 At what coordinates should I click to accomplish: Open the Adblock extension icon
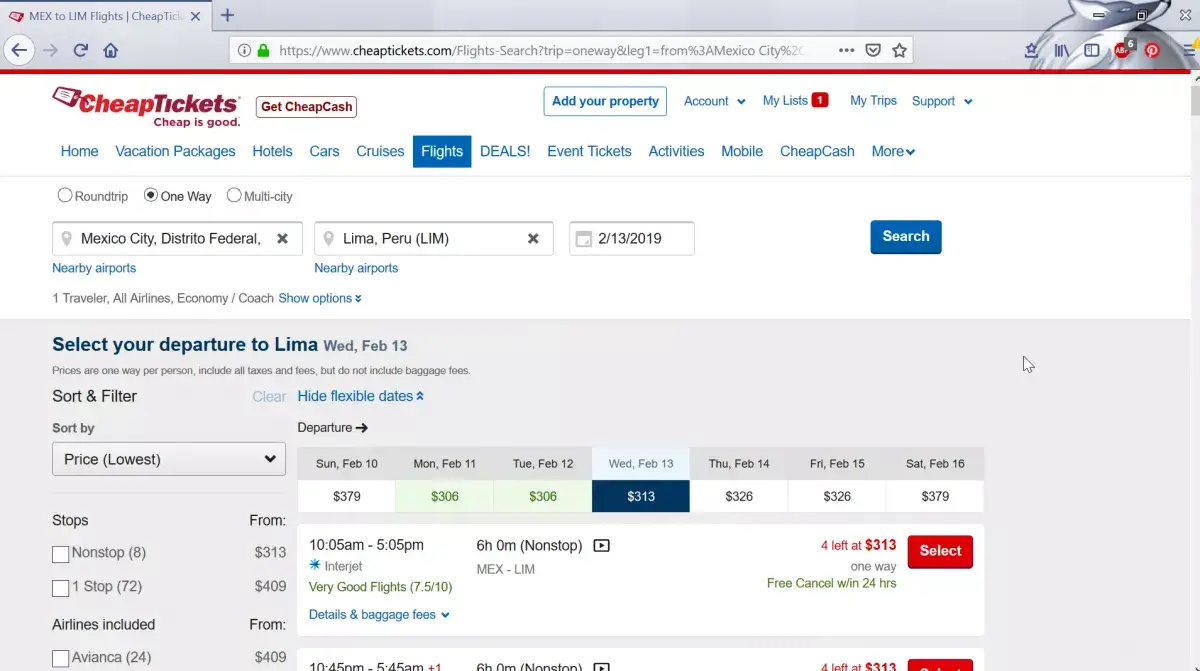click(x=1122, y=49)
